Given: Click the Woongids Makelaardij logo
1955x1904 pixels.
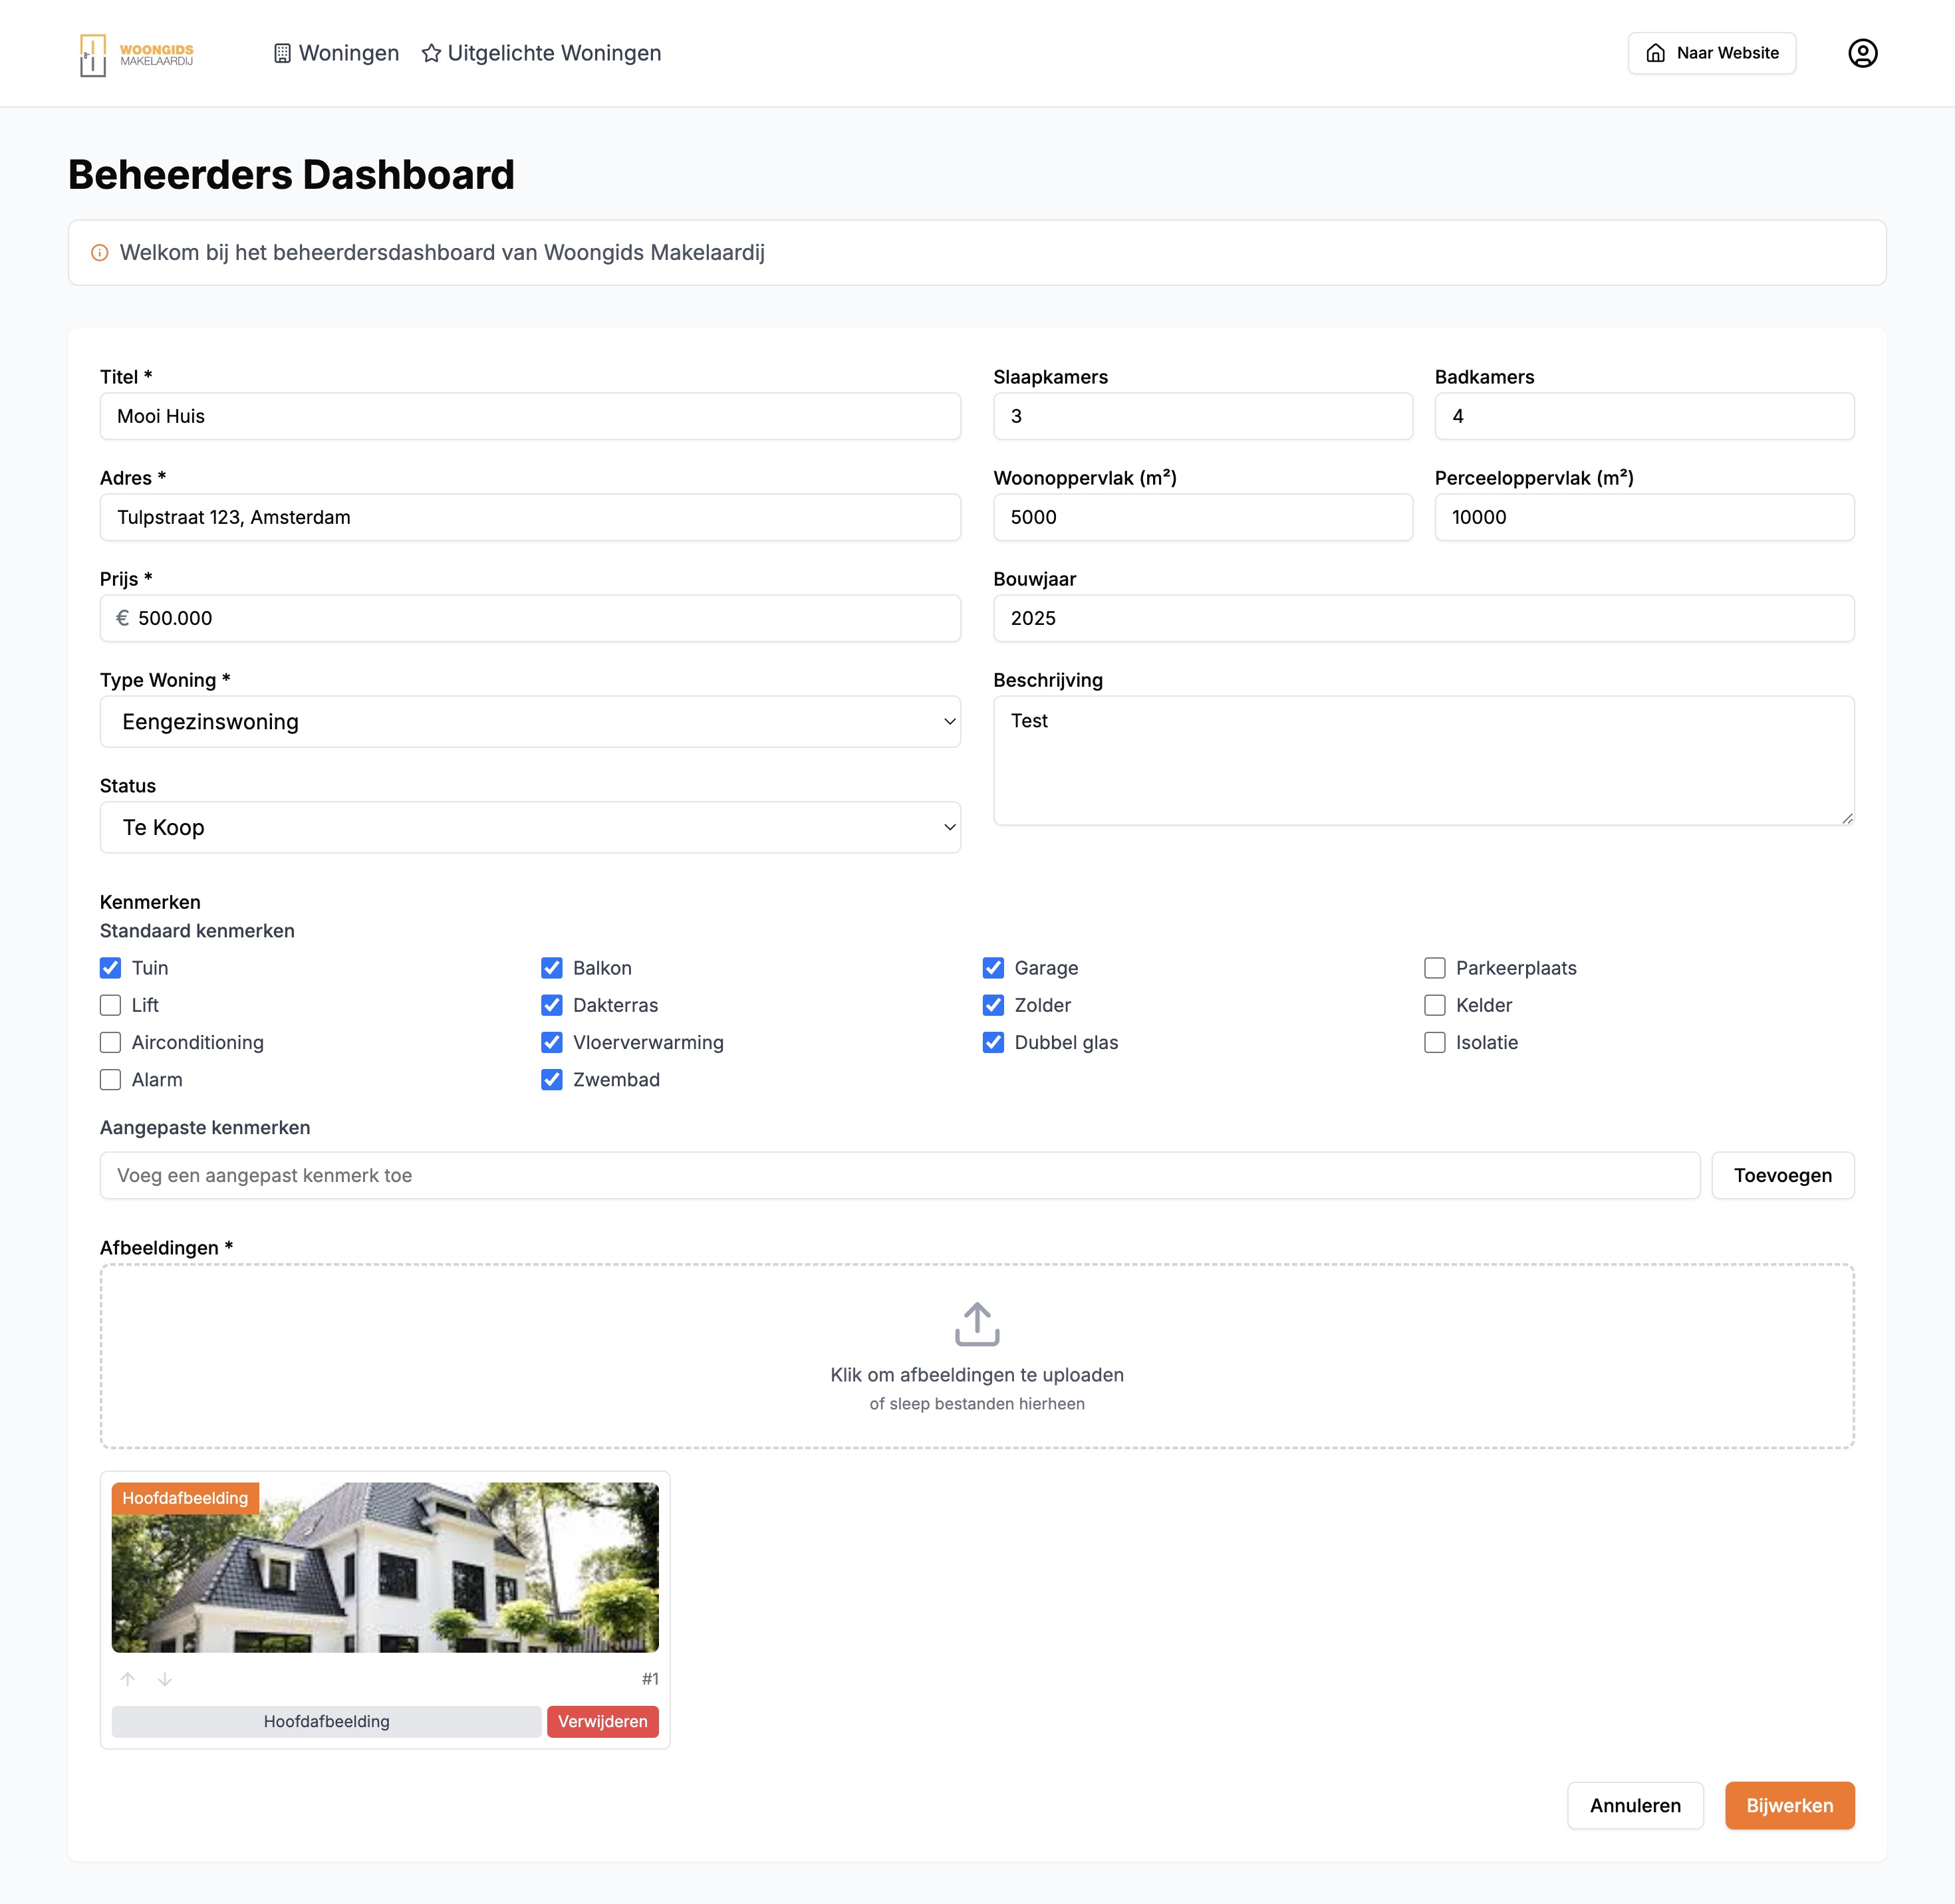Looking at the screenshot, I should [x=137, y=54].
